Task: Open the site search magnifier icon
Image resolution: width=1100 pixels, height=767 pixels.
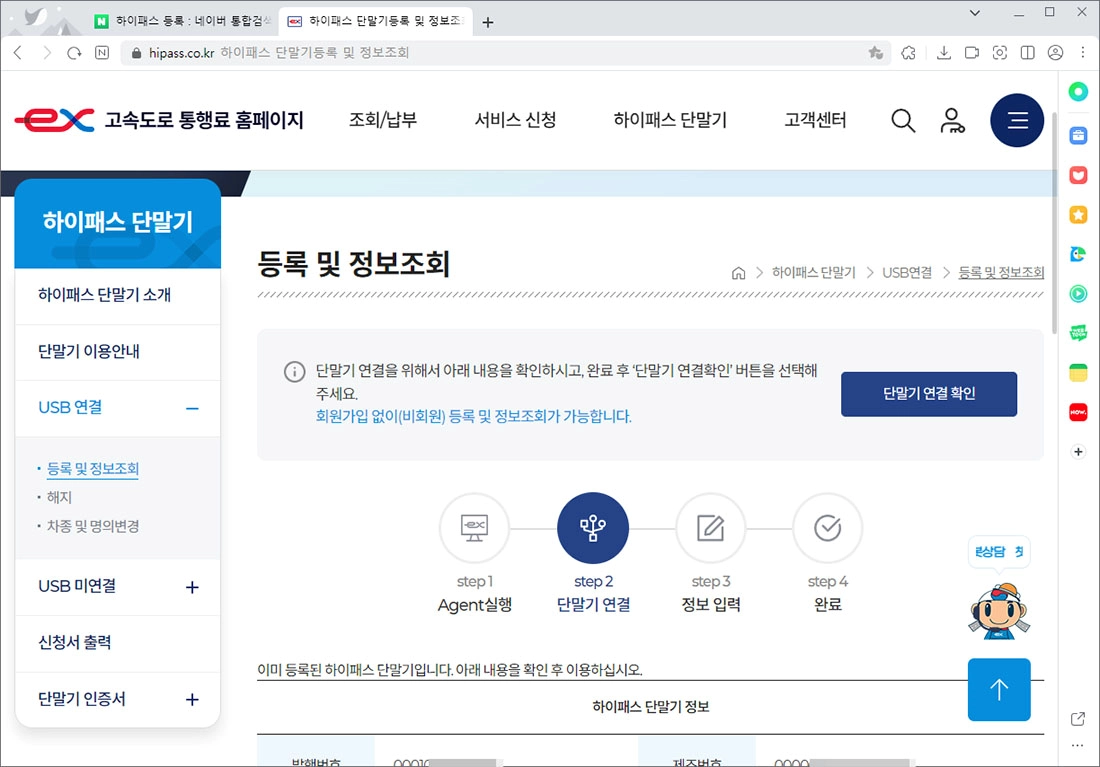Action: [x=903, y=120]
